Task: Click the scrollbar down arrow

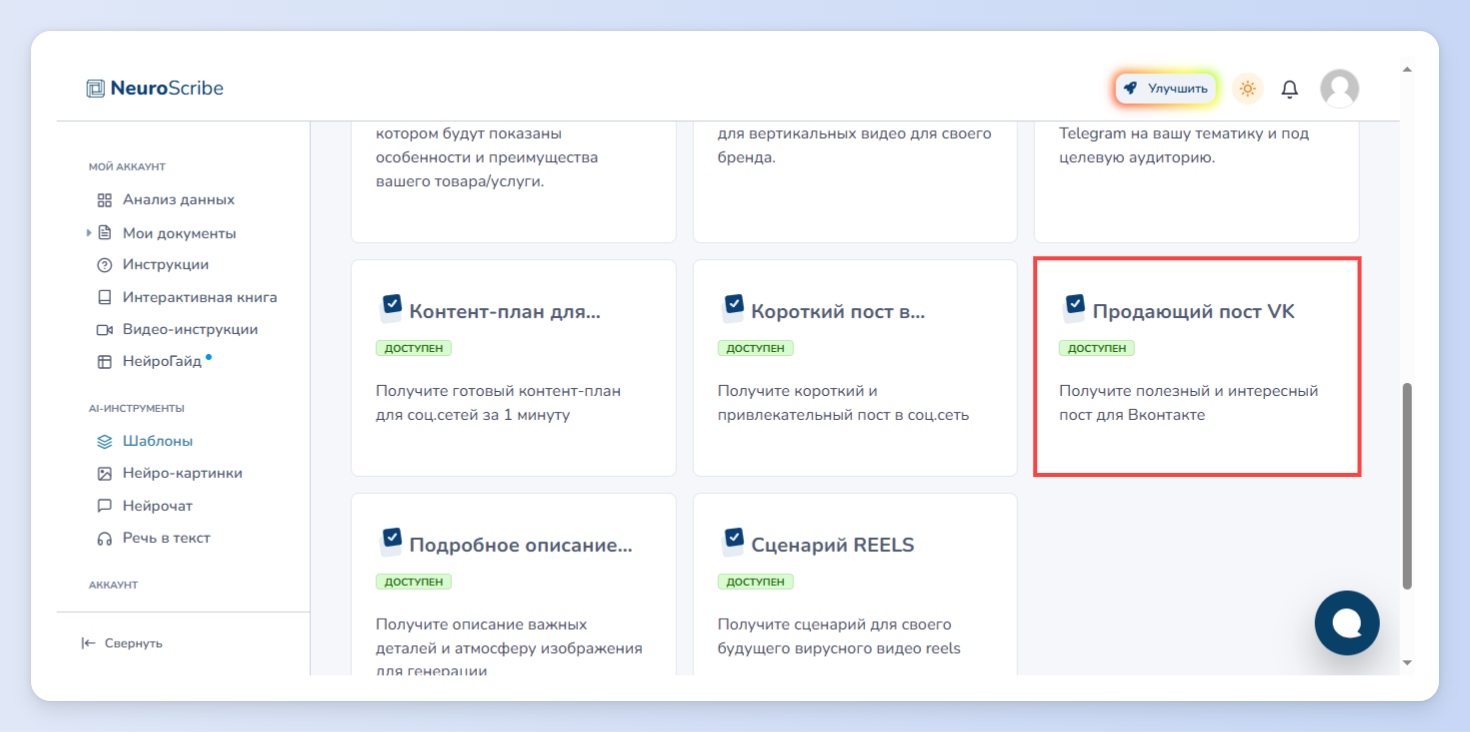Action: (1407, 662)
